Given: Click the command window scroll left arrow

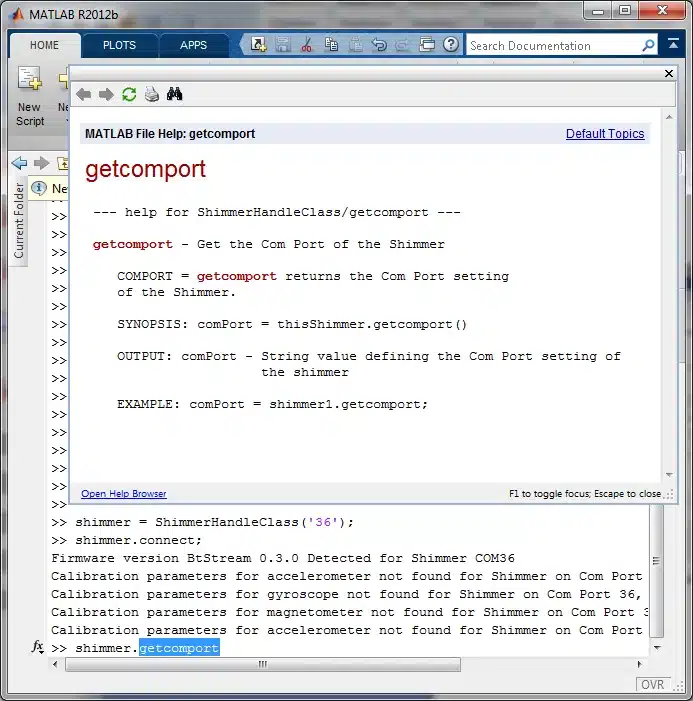Looking at the screenshot, I should coord(55,664).
